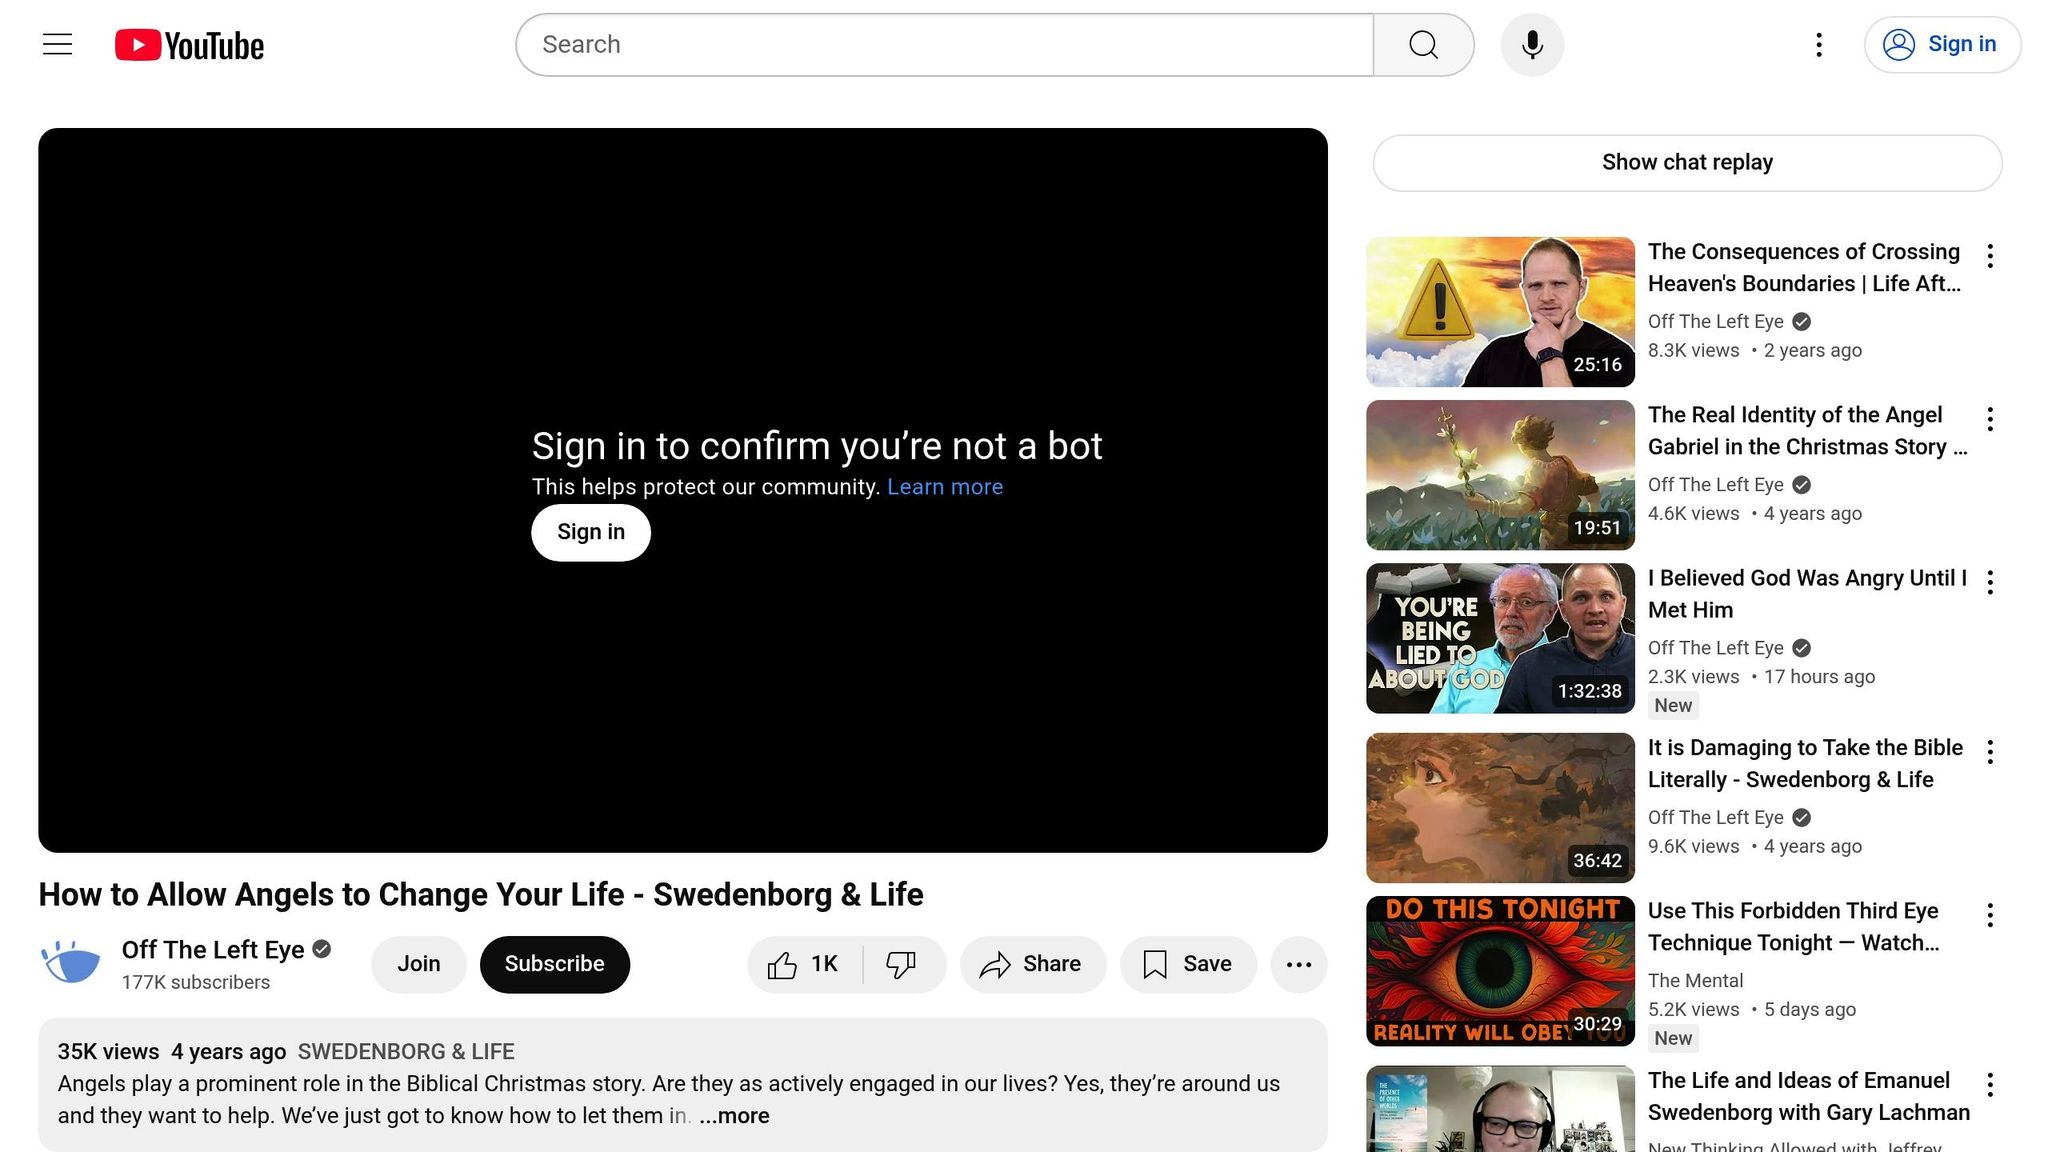The height and width of the screenshot is (1152, 2048).
Task: Open options for Angel Gabriel video
Action: (1990, 419)
